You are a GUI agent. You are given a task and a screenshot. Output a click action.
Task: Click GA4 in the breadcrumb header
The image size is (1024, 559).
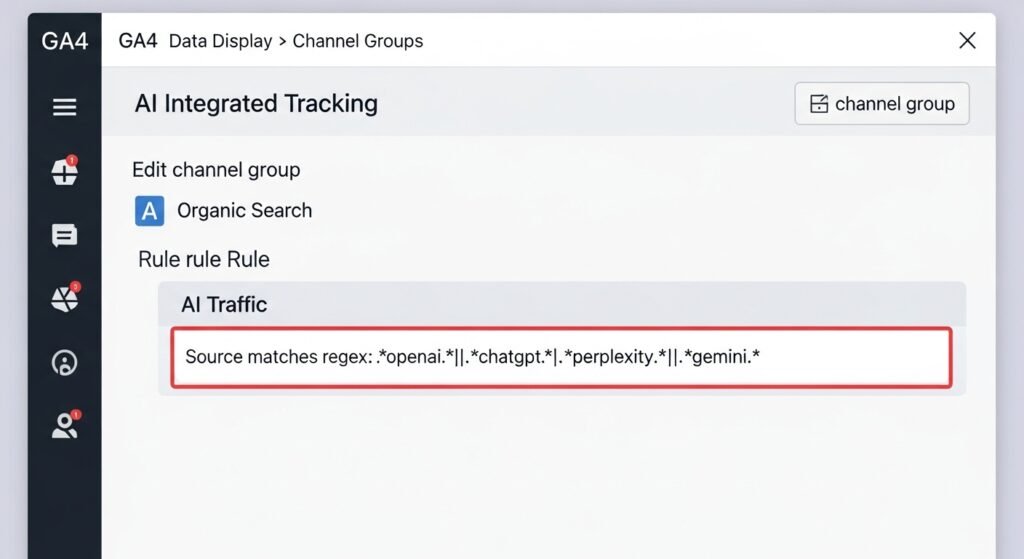(x=138, y=41)
